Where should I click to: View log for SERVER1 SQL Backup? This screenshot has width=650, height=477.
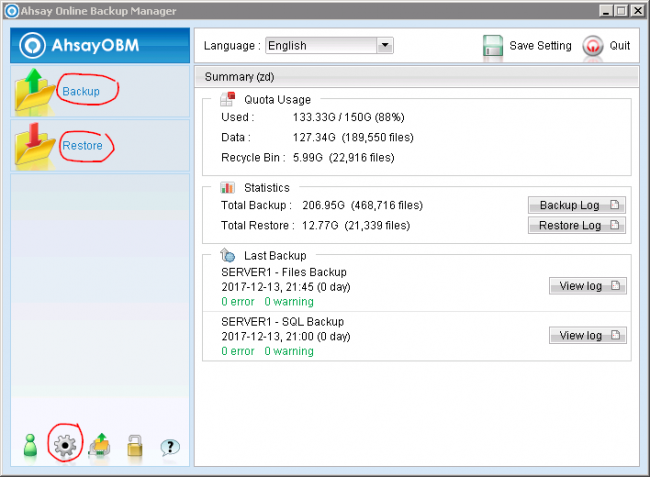pos(588,335)
